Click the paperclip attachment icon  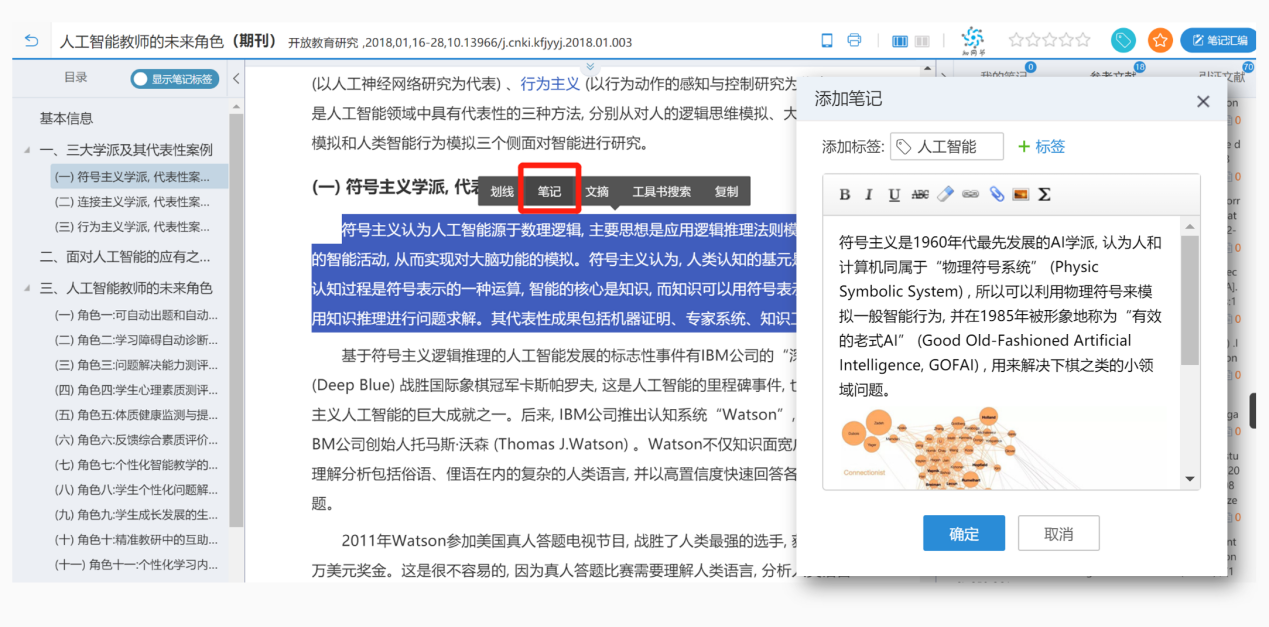coord(996,194)
